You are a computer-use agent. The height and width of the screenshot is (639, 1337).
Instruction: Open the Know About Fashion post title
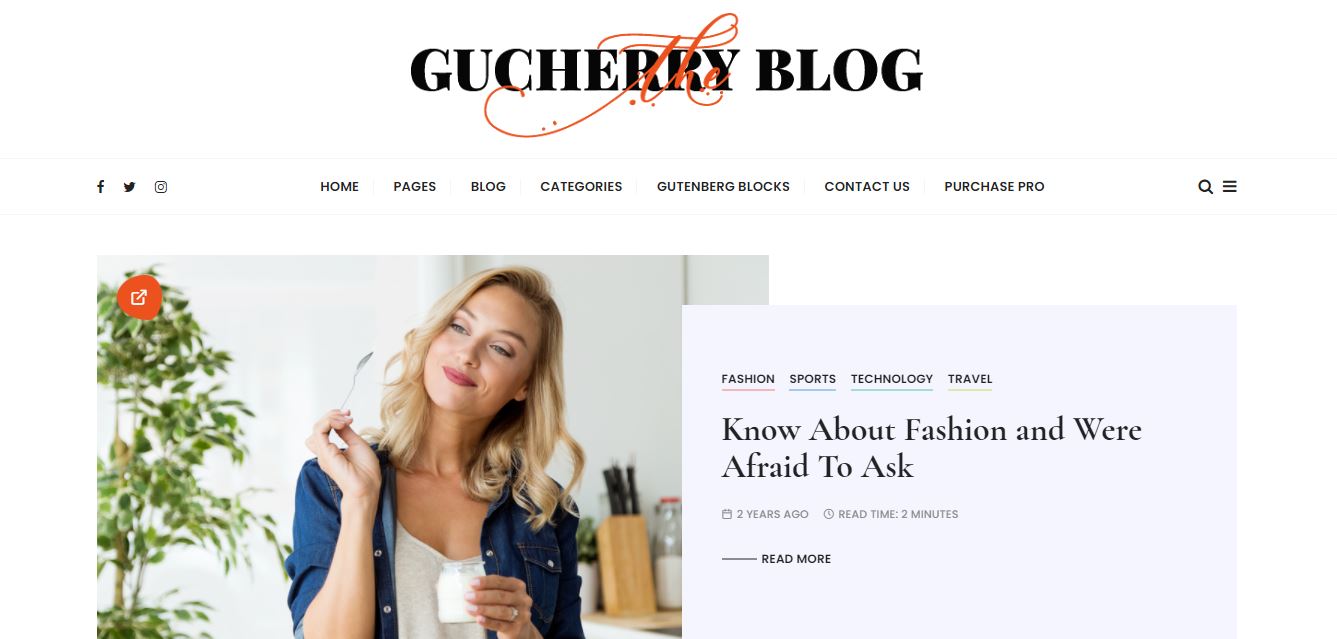[x=931, y=448]
